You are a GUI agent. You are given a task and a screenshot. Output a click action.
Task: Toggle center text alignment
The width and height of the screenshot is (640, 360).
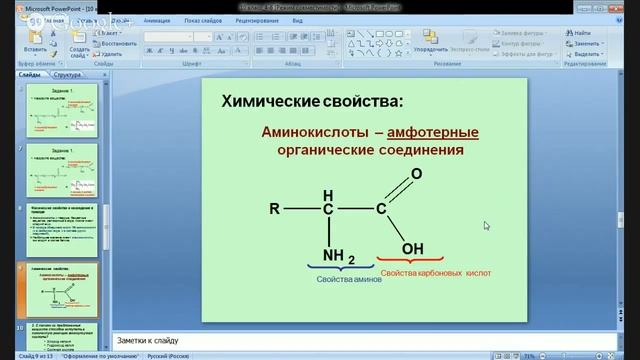point(271,51)
